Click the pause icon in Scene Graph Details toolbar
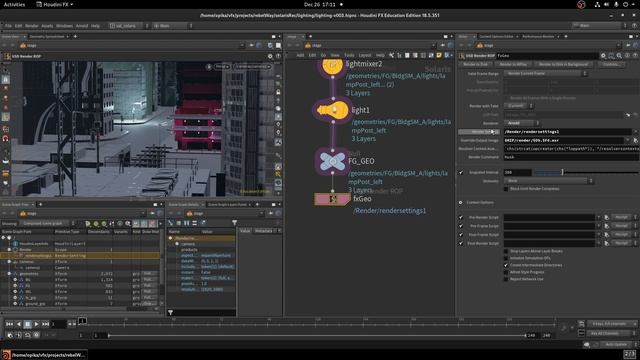640x360 pixels. [x=187, y=223]
